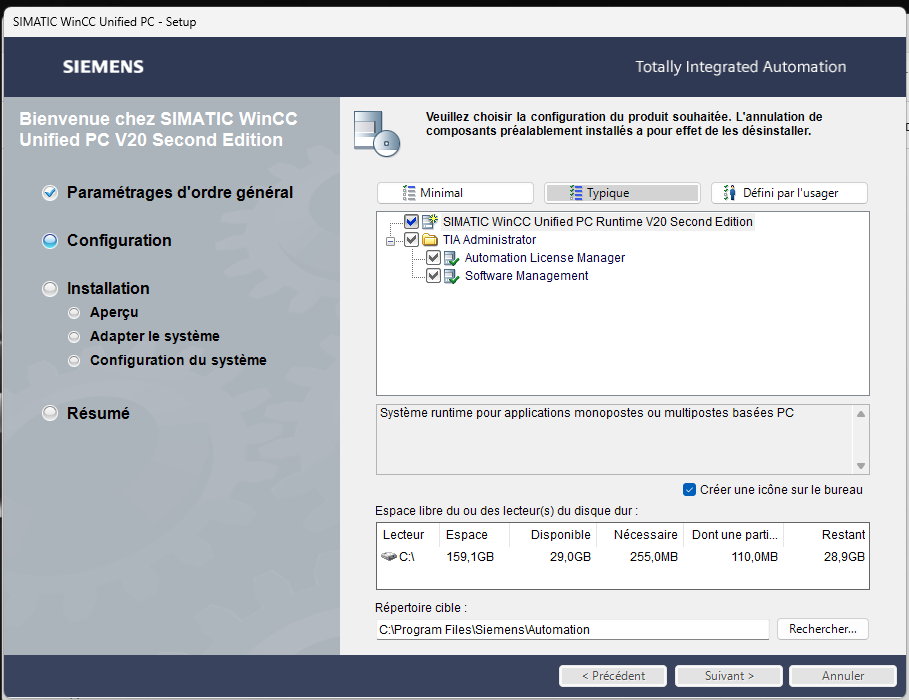909x700 pixels.
Task: Click the 255,0MB required value
Action: coord(654,557)
